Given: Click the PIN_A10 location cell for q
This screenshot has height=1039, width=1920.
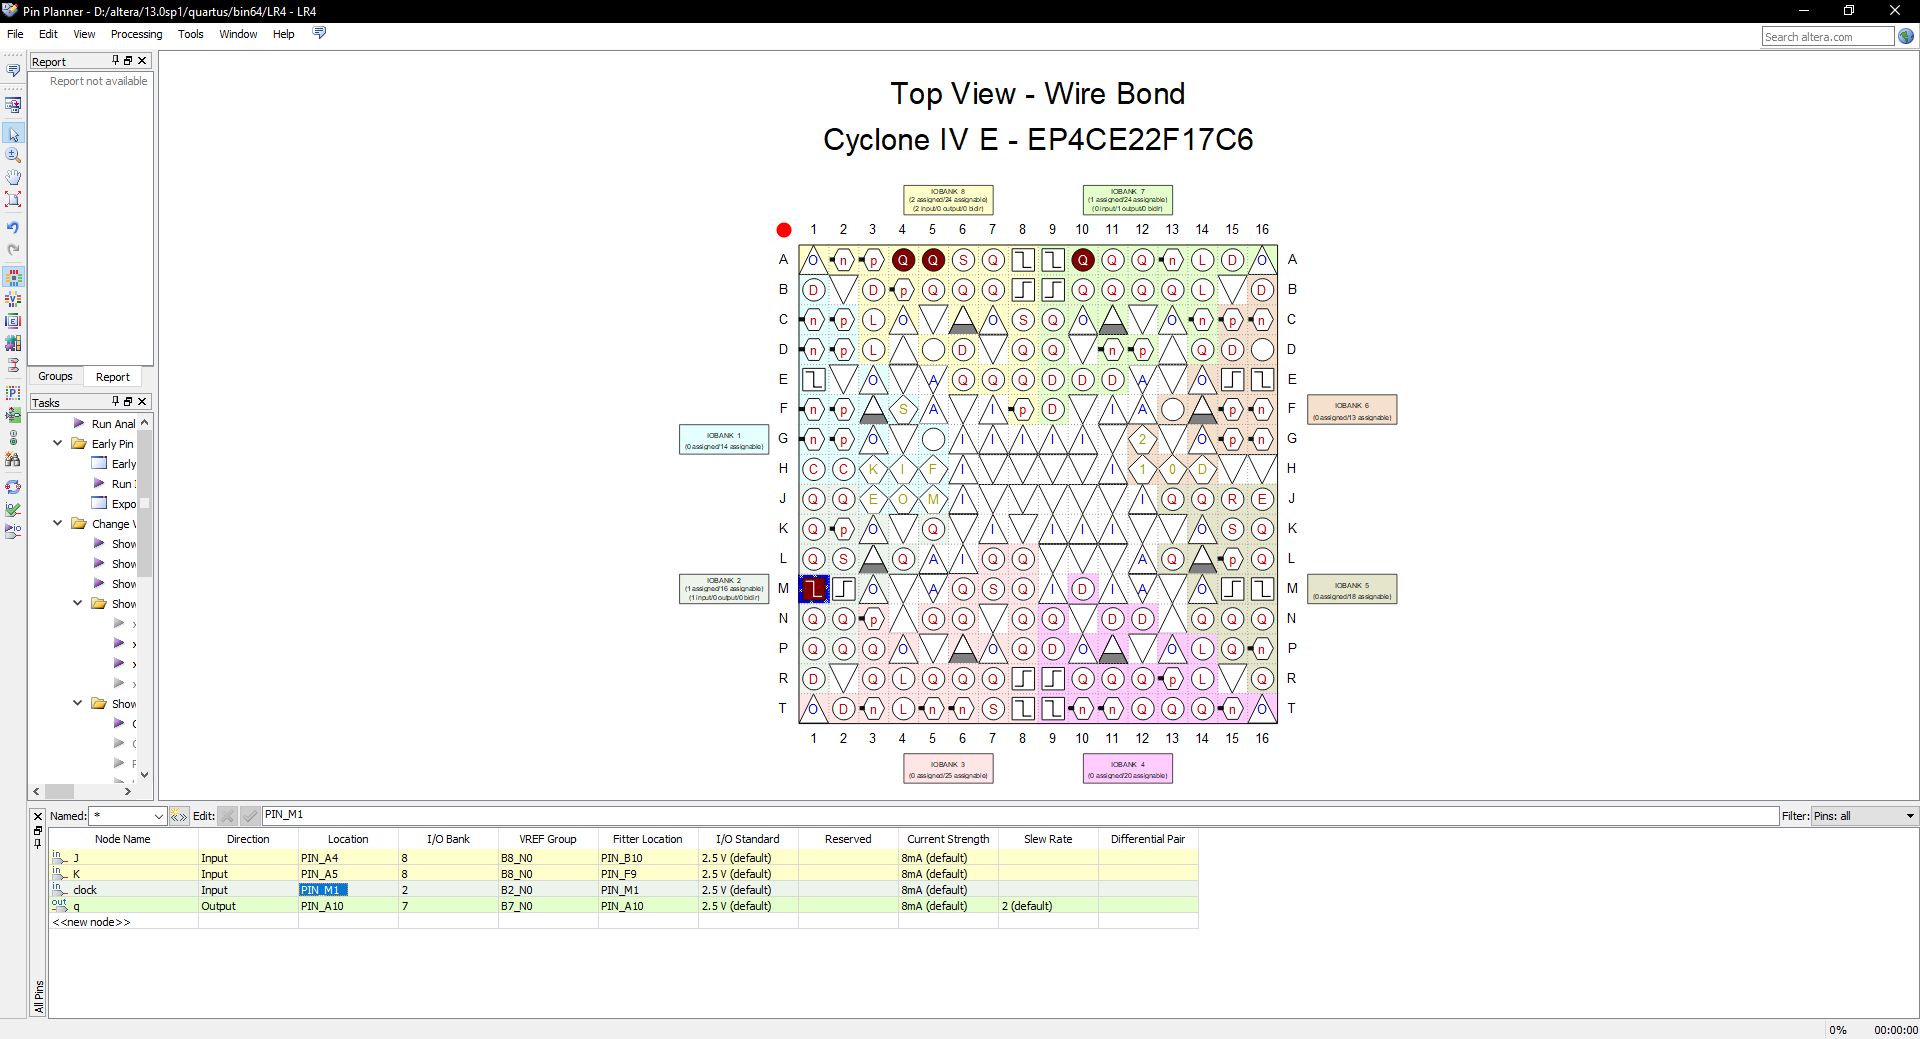Looking at the screenshot, I should 348,906.
